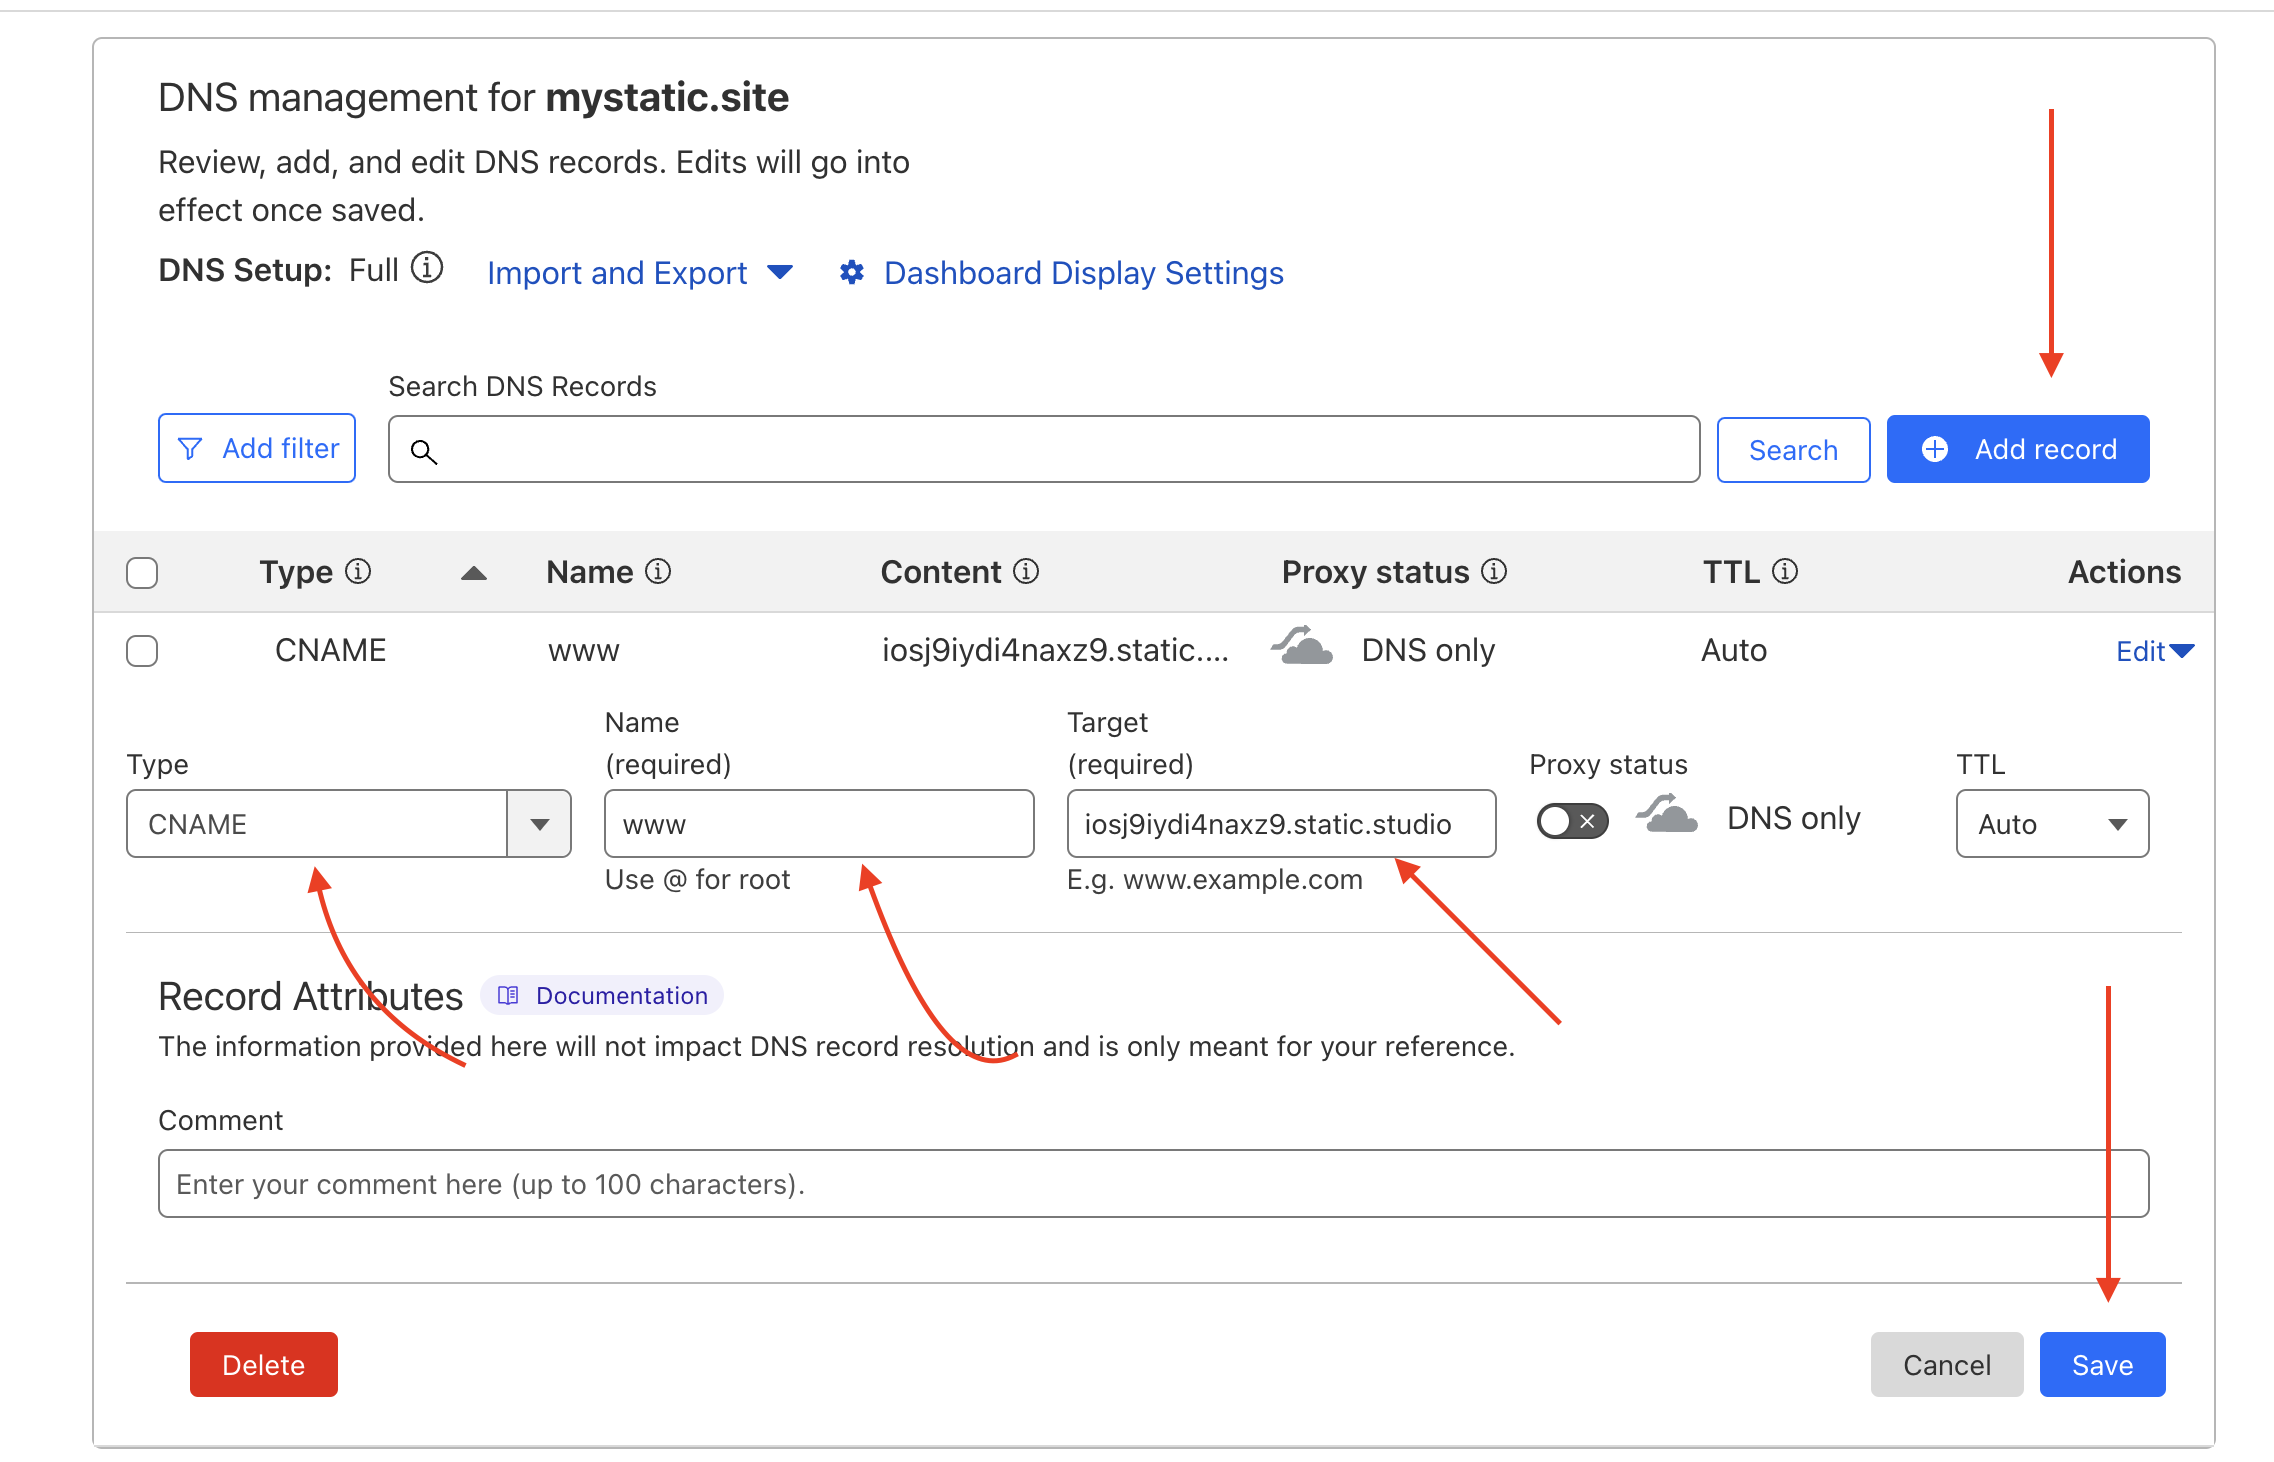Click the DNS Setup info icon
The width and height of the screenshot is (2274, 1462).
click(427, 268)
